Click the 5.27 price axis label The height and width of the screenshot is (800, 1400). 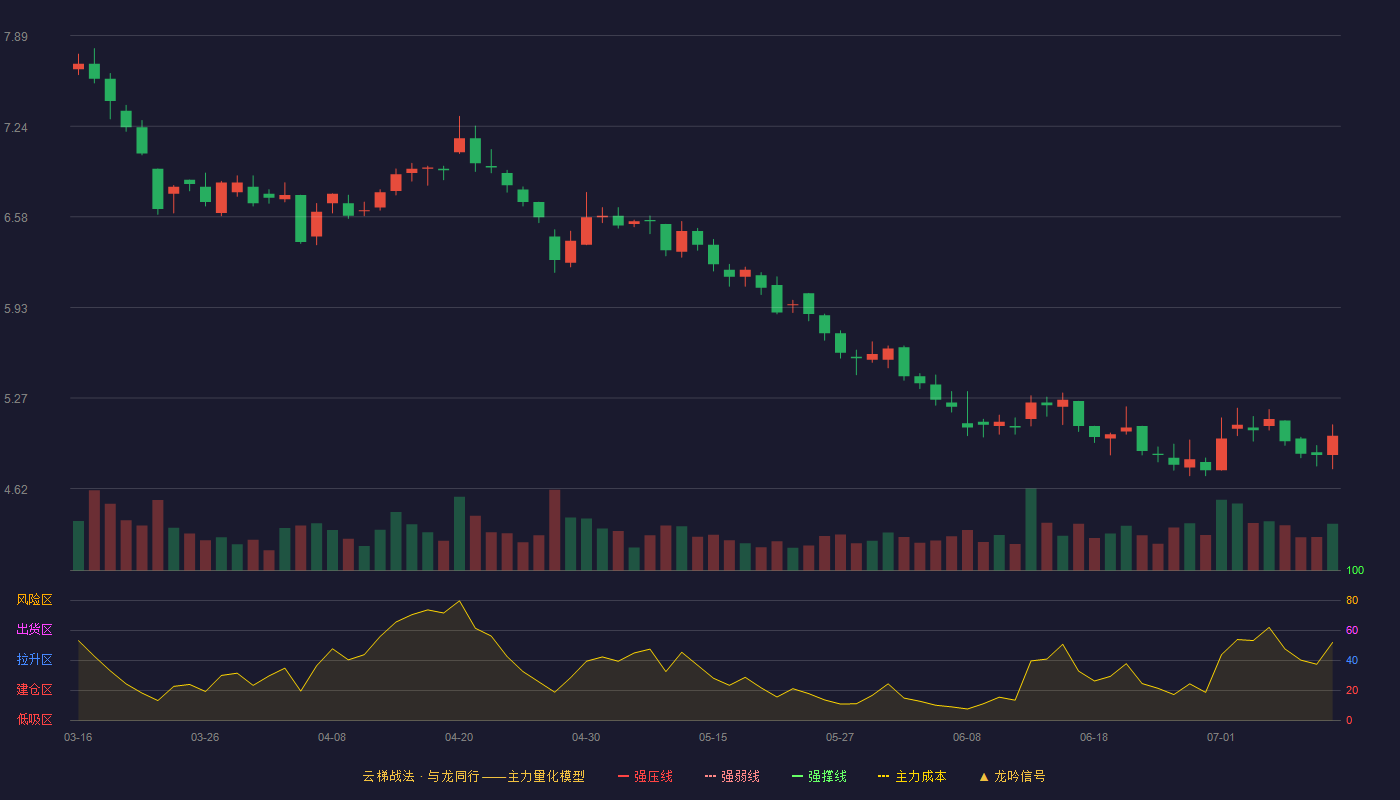(16, 399)
